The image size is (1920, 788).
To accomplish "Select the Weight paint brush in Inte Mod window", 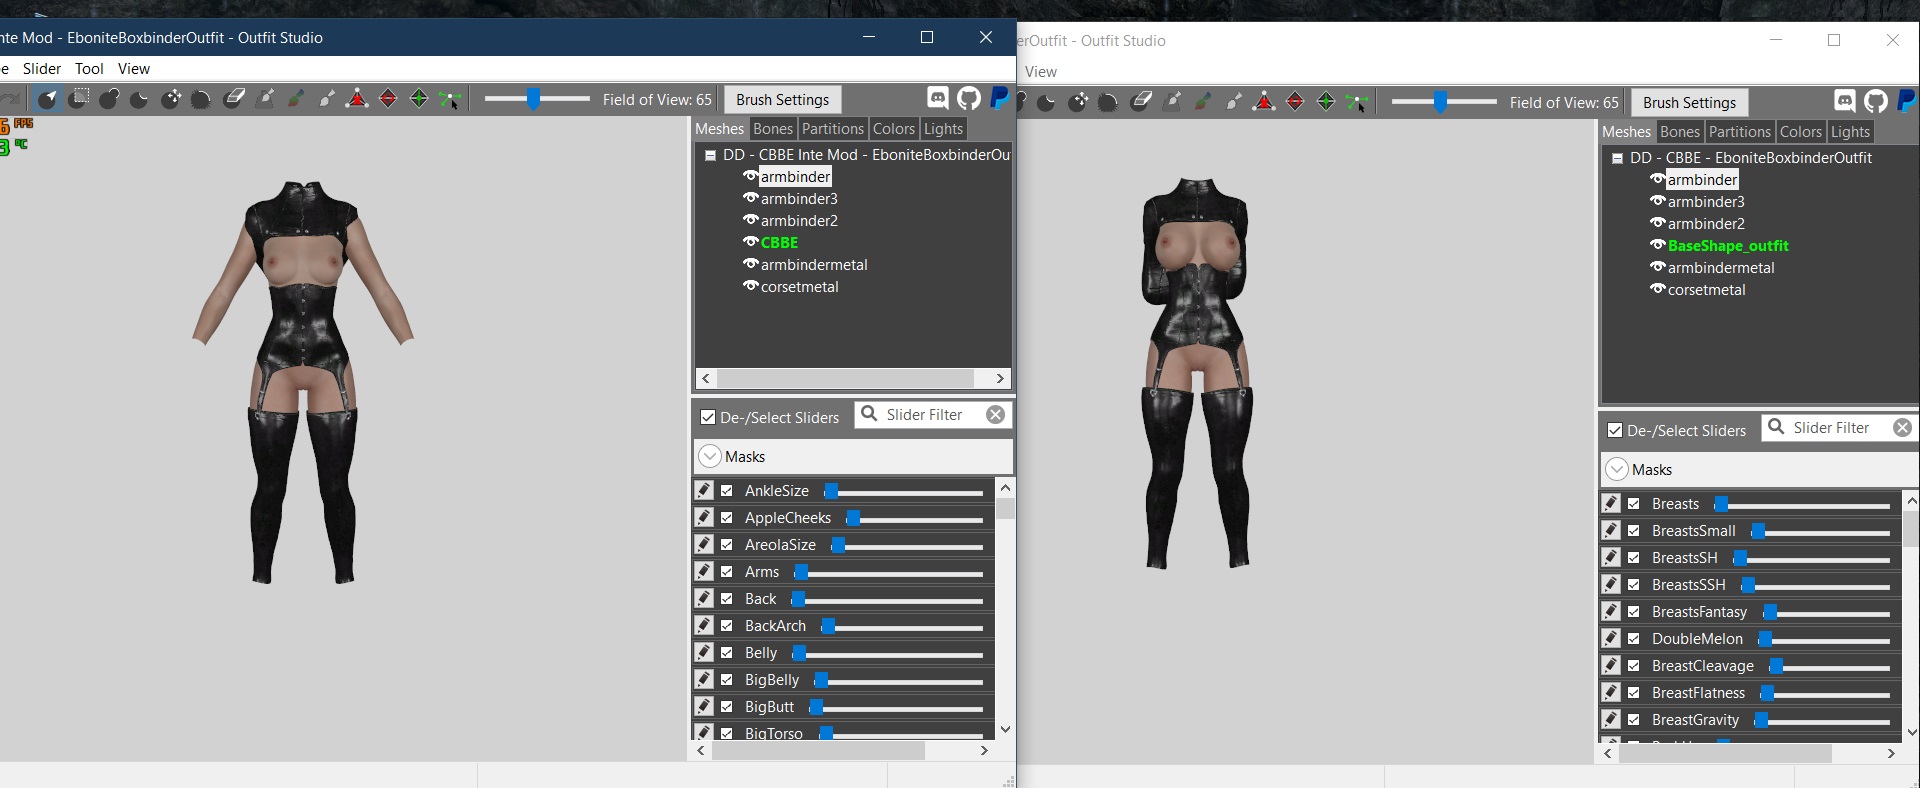I will (x=266, y=98).
